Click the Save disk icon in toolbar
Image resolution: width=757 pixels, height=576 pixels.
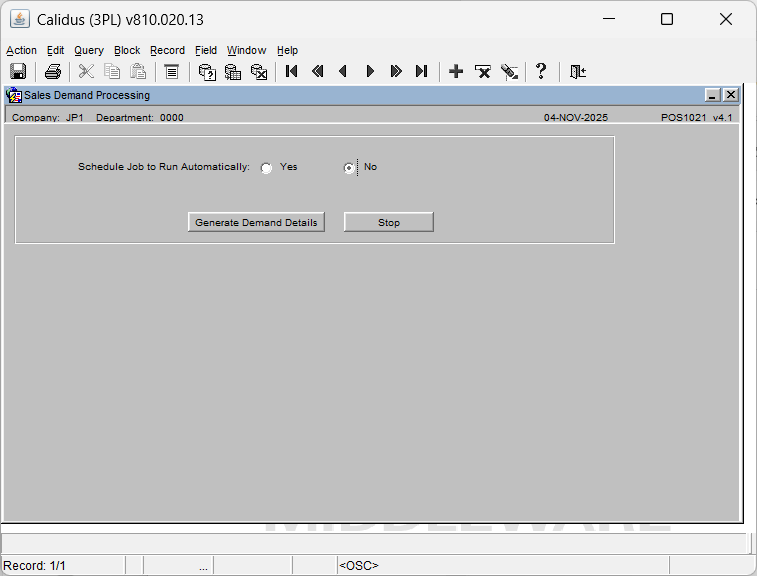[x=18, y=71]
